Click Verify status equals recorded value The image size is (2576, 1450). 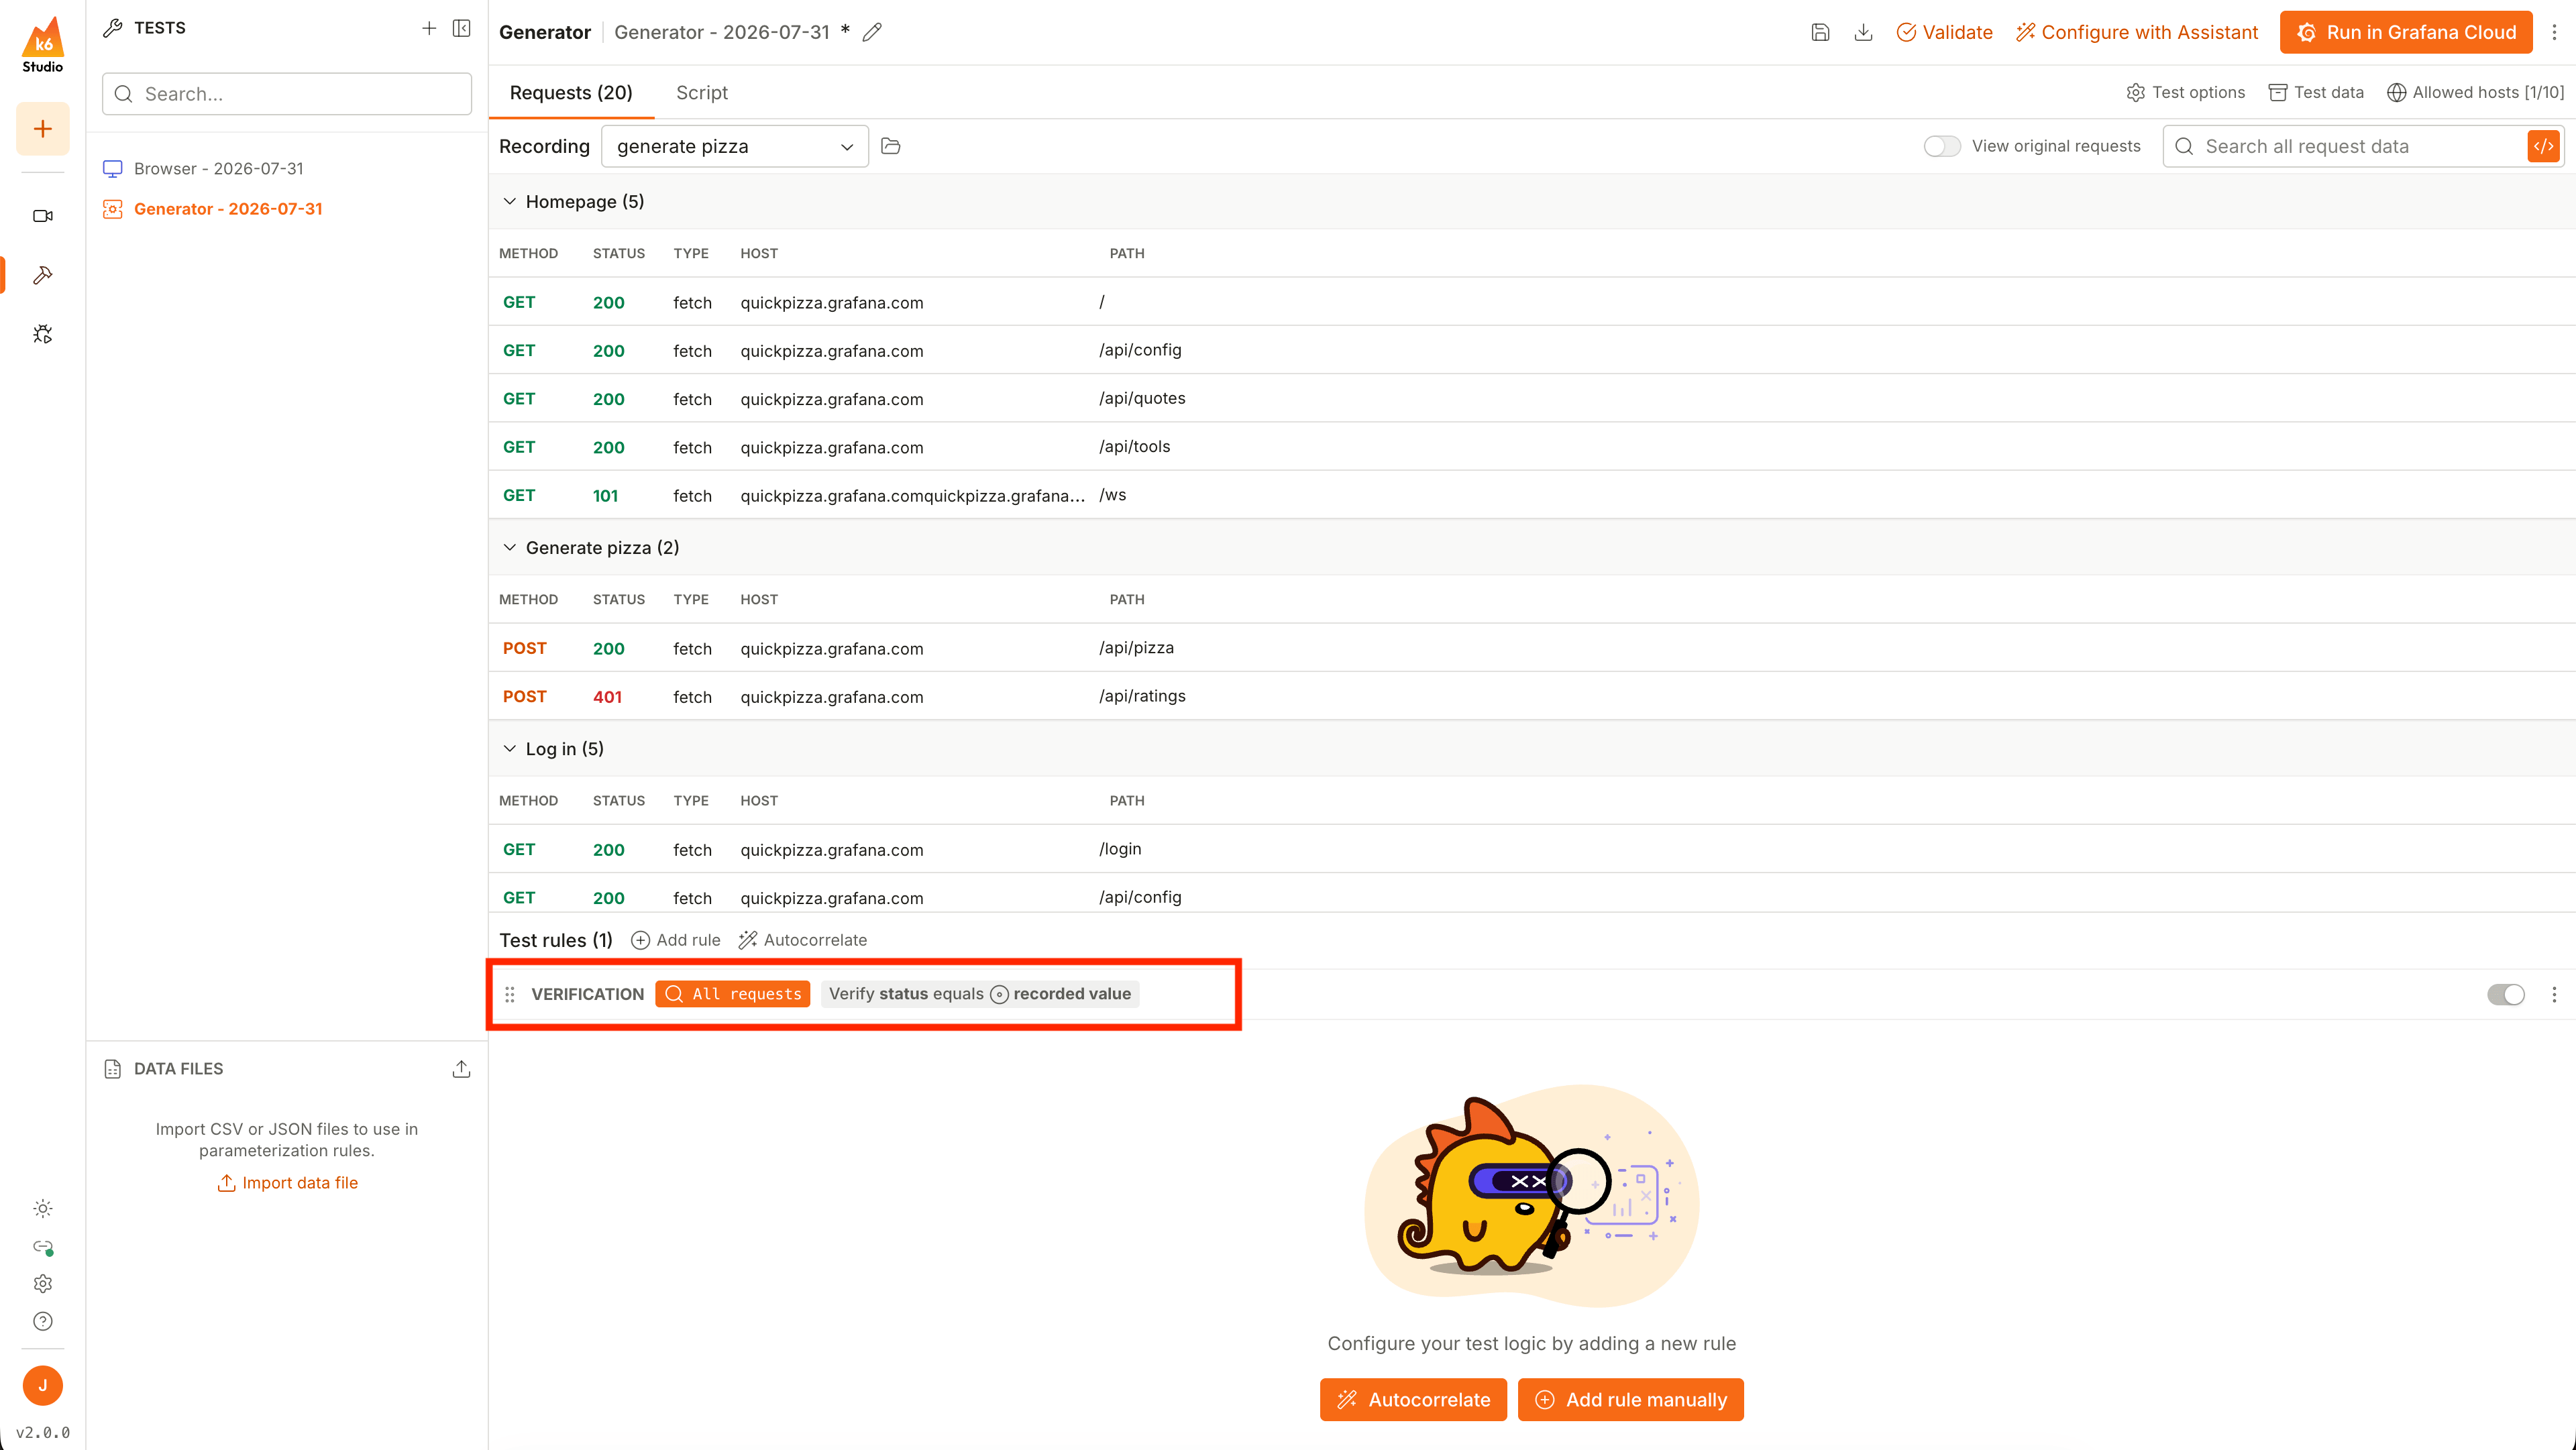[x=980, y=994]
